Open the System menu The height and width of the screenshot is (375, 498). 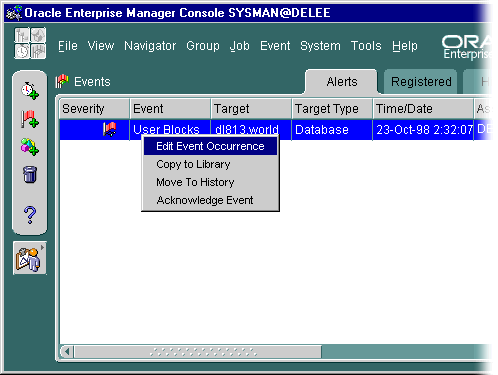click(320, 46)
